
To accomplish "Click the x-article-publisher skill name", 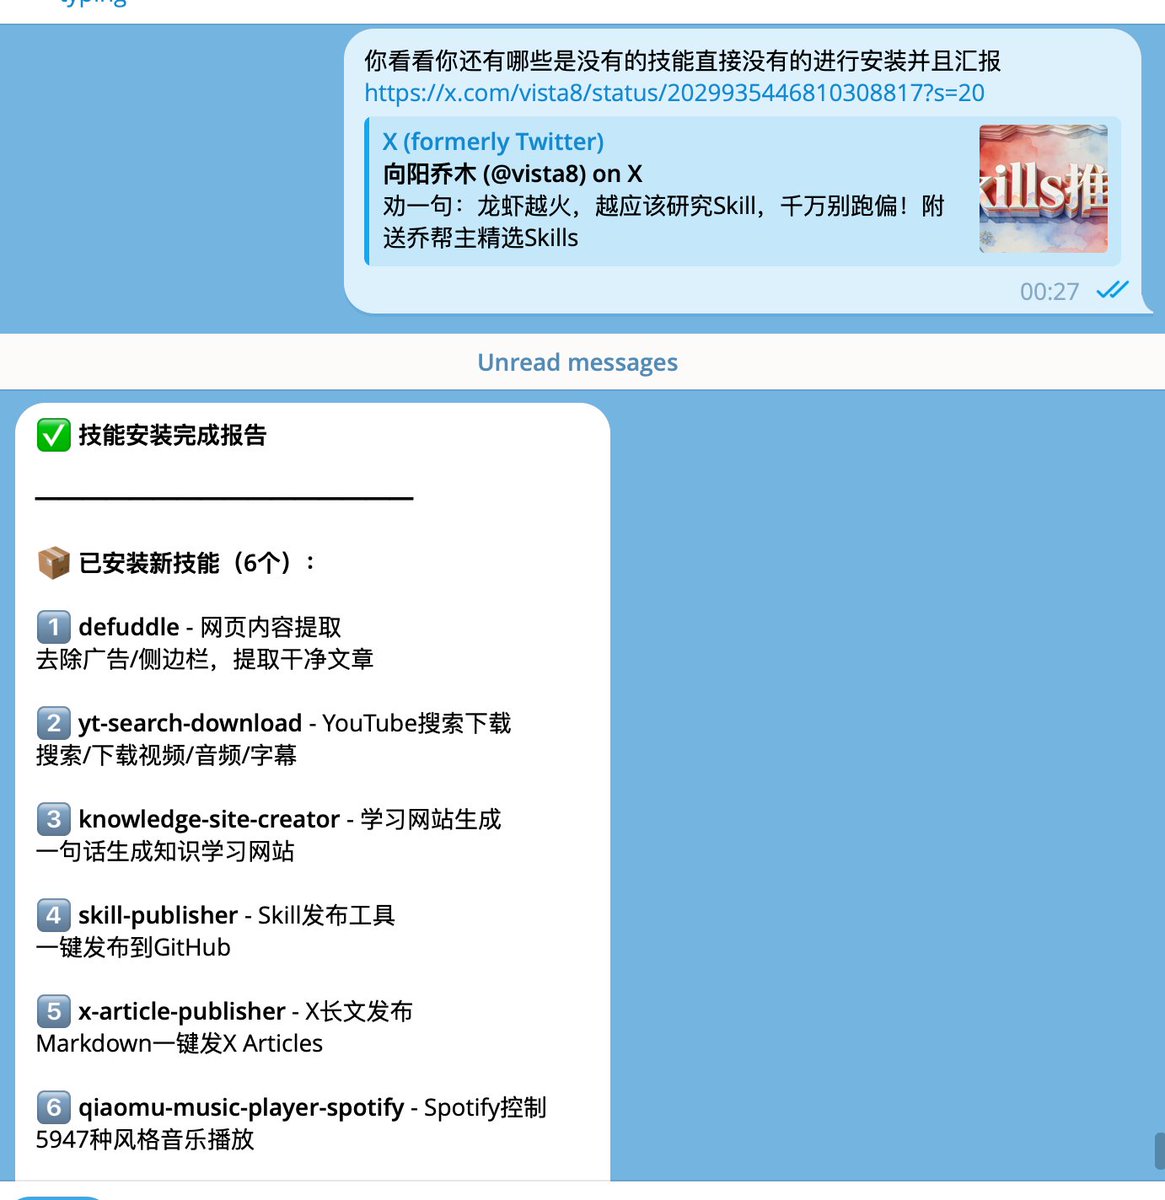I will [182, 1011].
